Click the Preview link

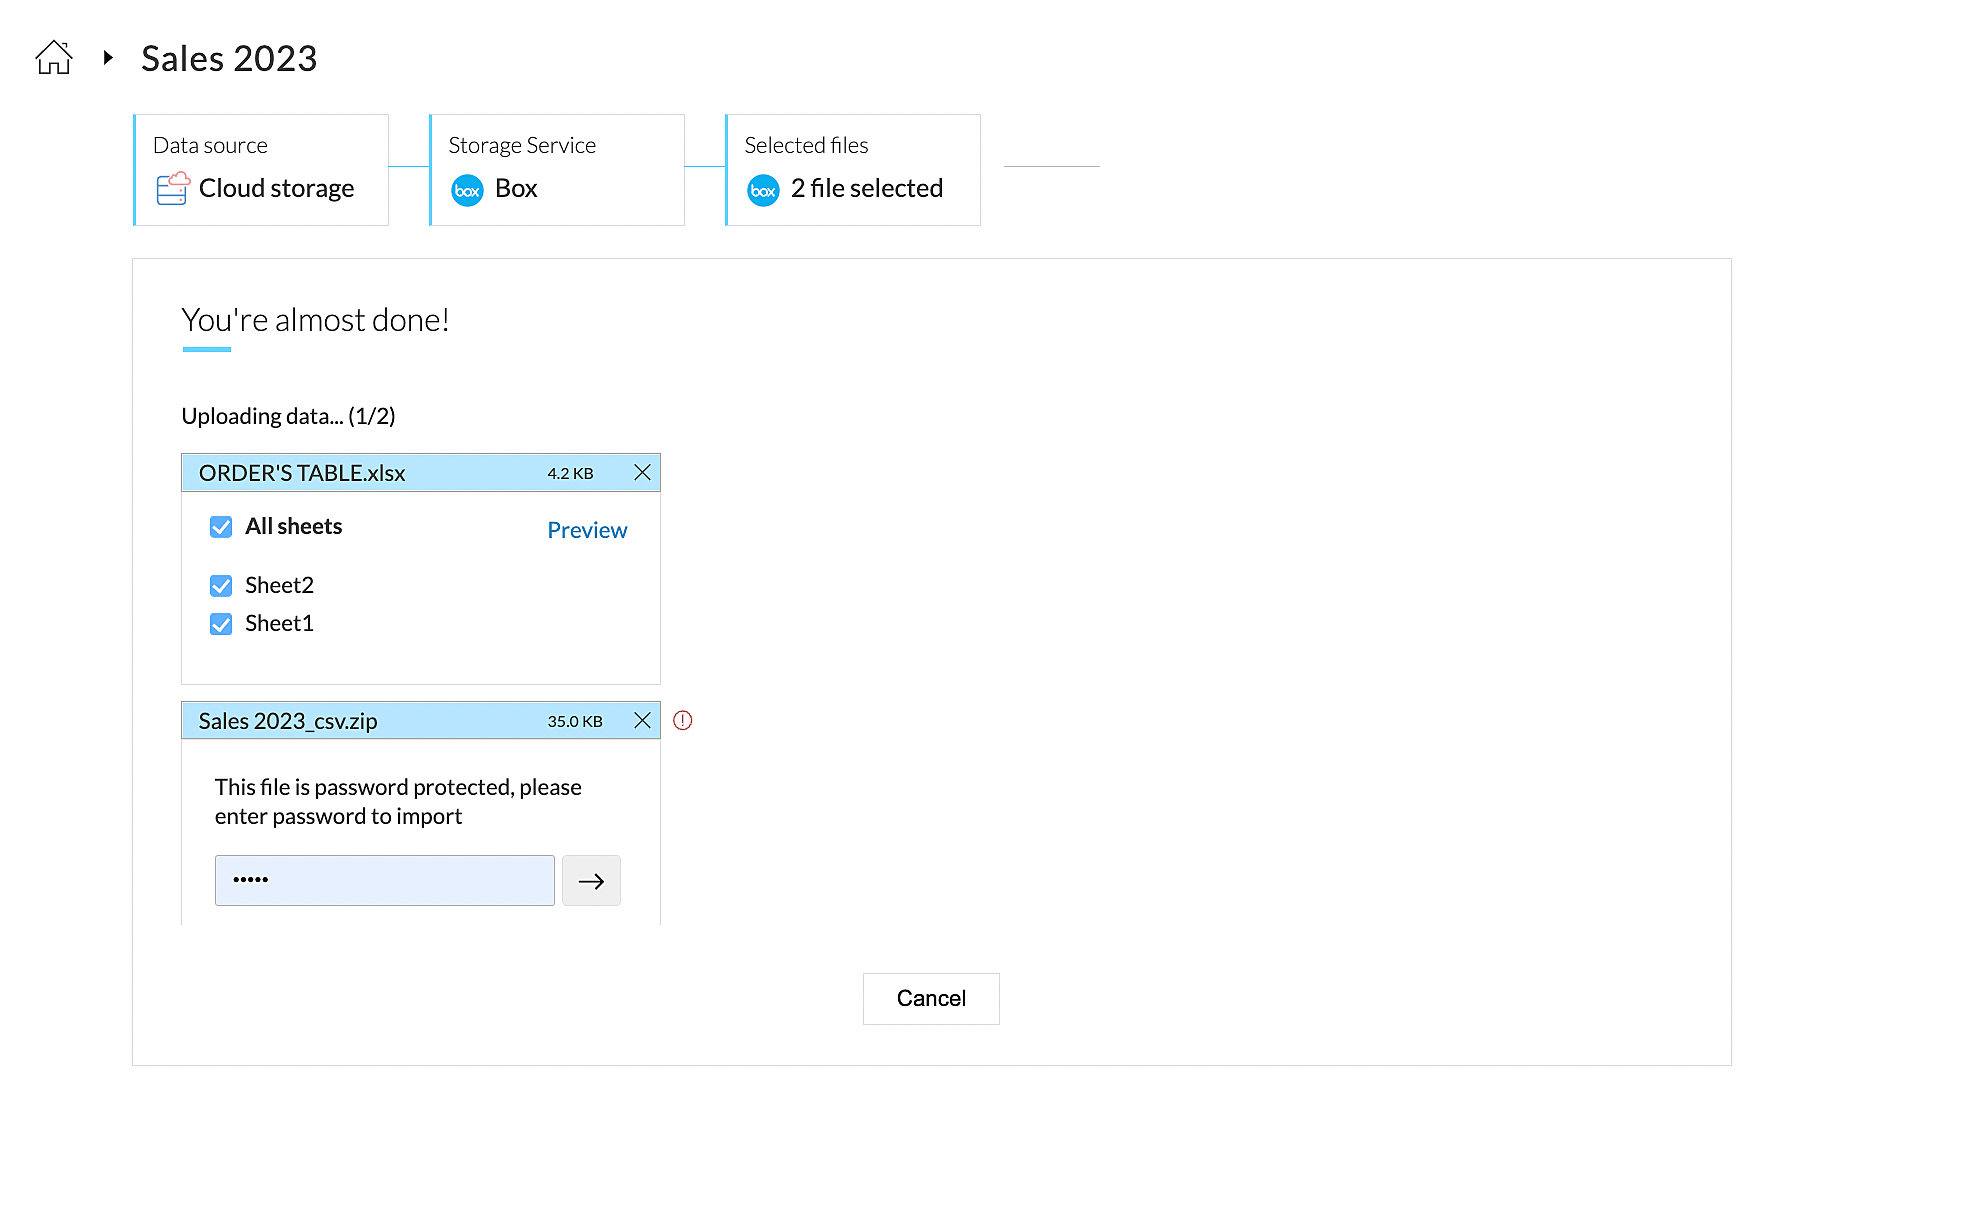click(x=587, y=530)
